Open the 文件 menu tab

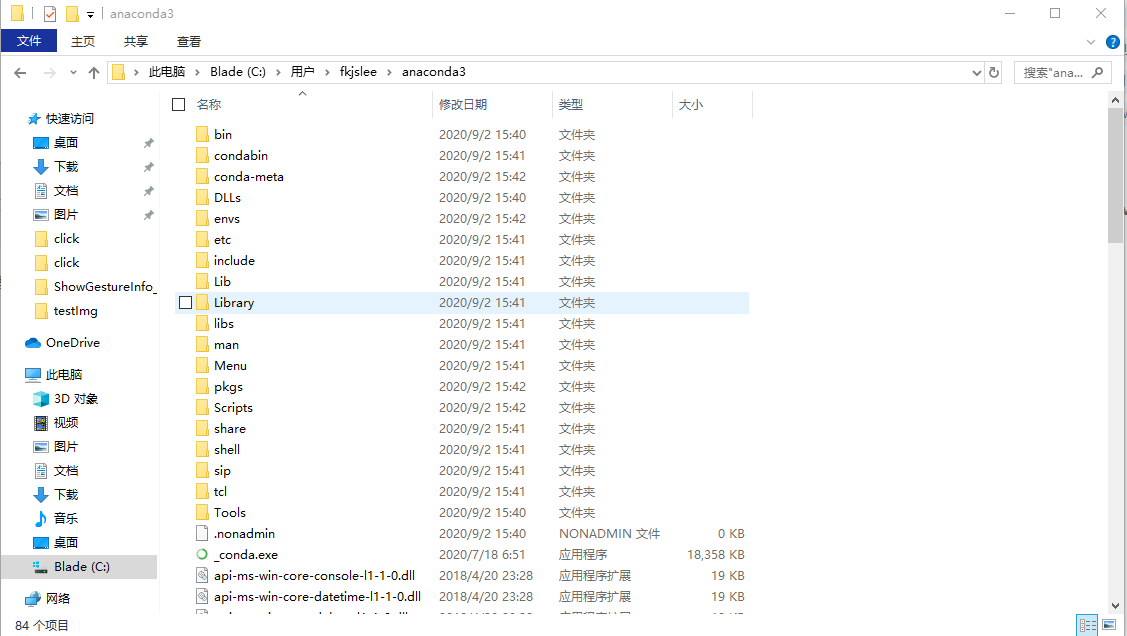(29, 41)
